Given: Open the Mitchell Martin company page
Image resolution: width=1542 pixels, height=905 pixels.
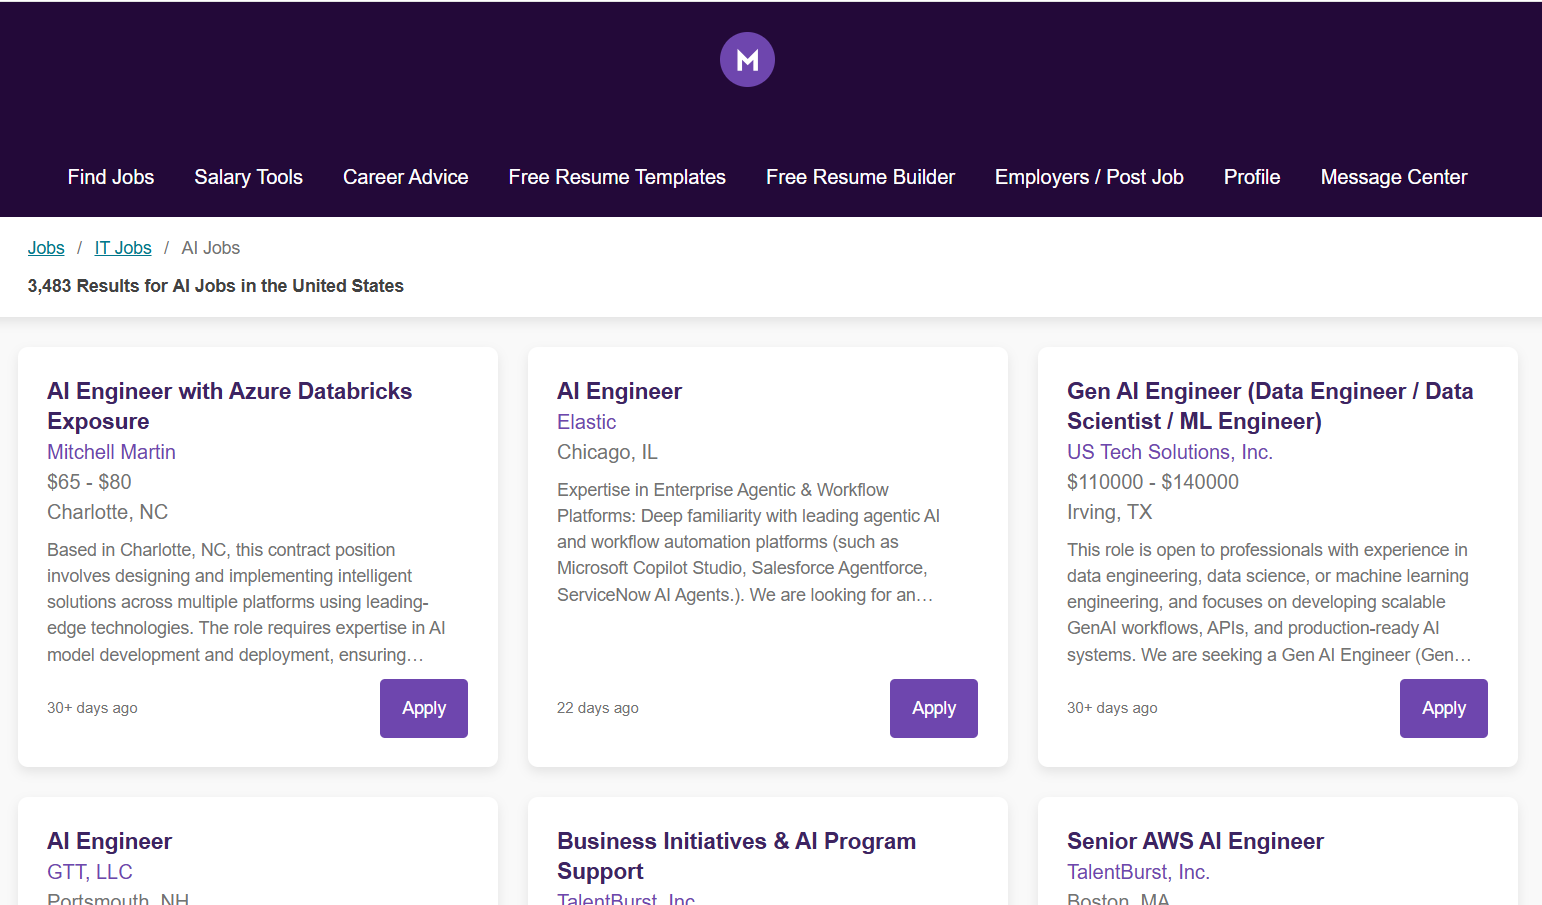Looking at the screenshot, I should point(110,452).
